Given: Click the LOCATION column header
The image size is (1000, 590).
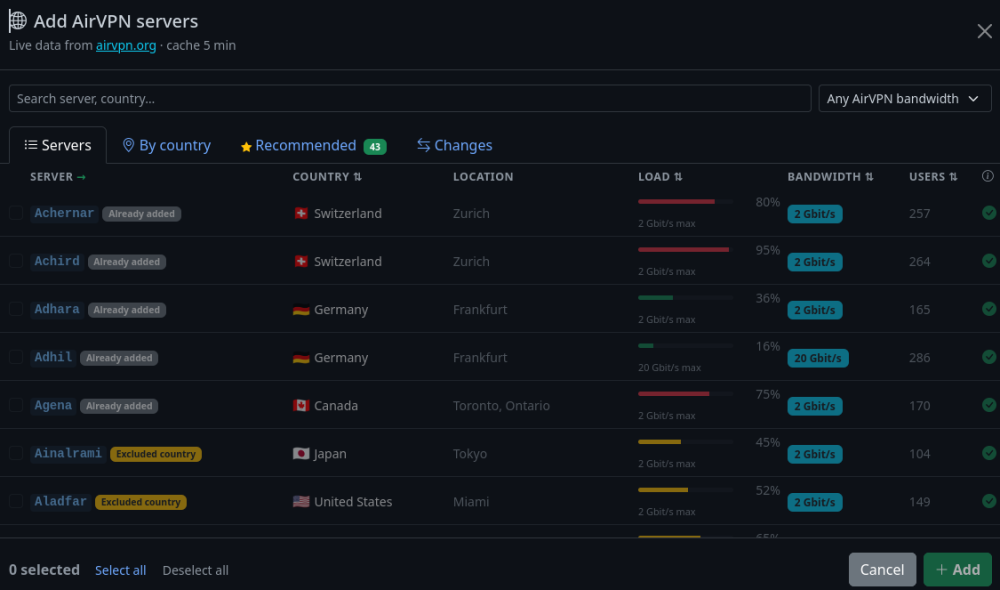Looking at the screenshot, I should coord(483,177).
